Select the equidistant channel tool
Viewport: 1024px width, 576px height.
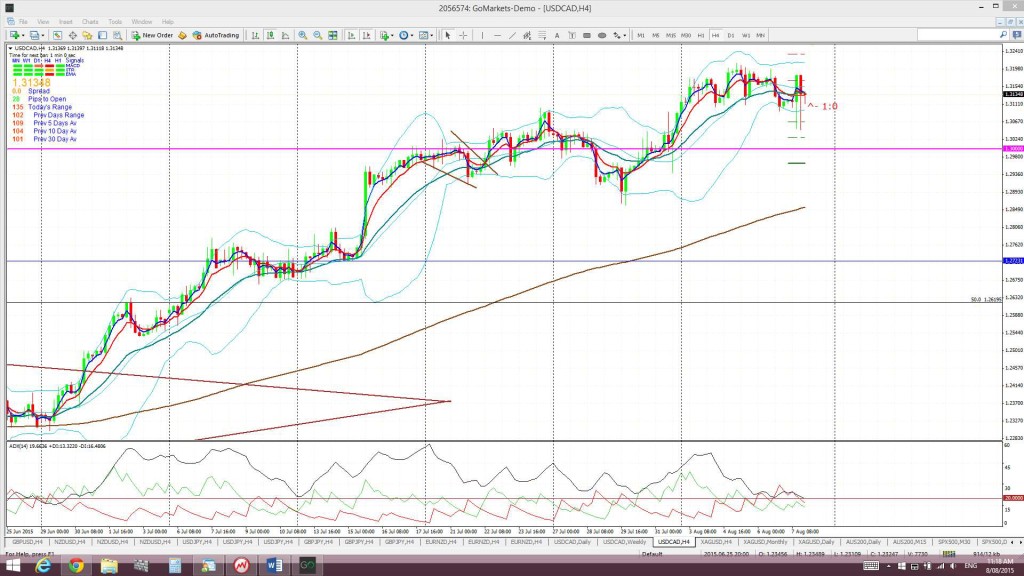(527, 35)
